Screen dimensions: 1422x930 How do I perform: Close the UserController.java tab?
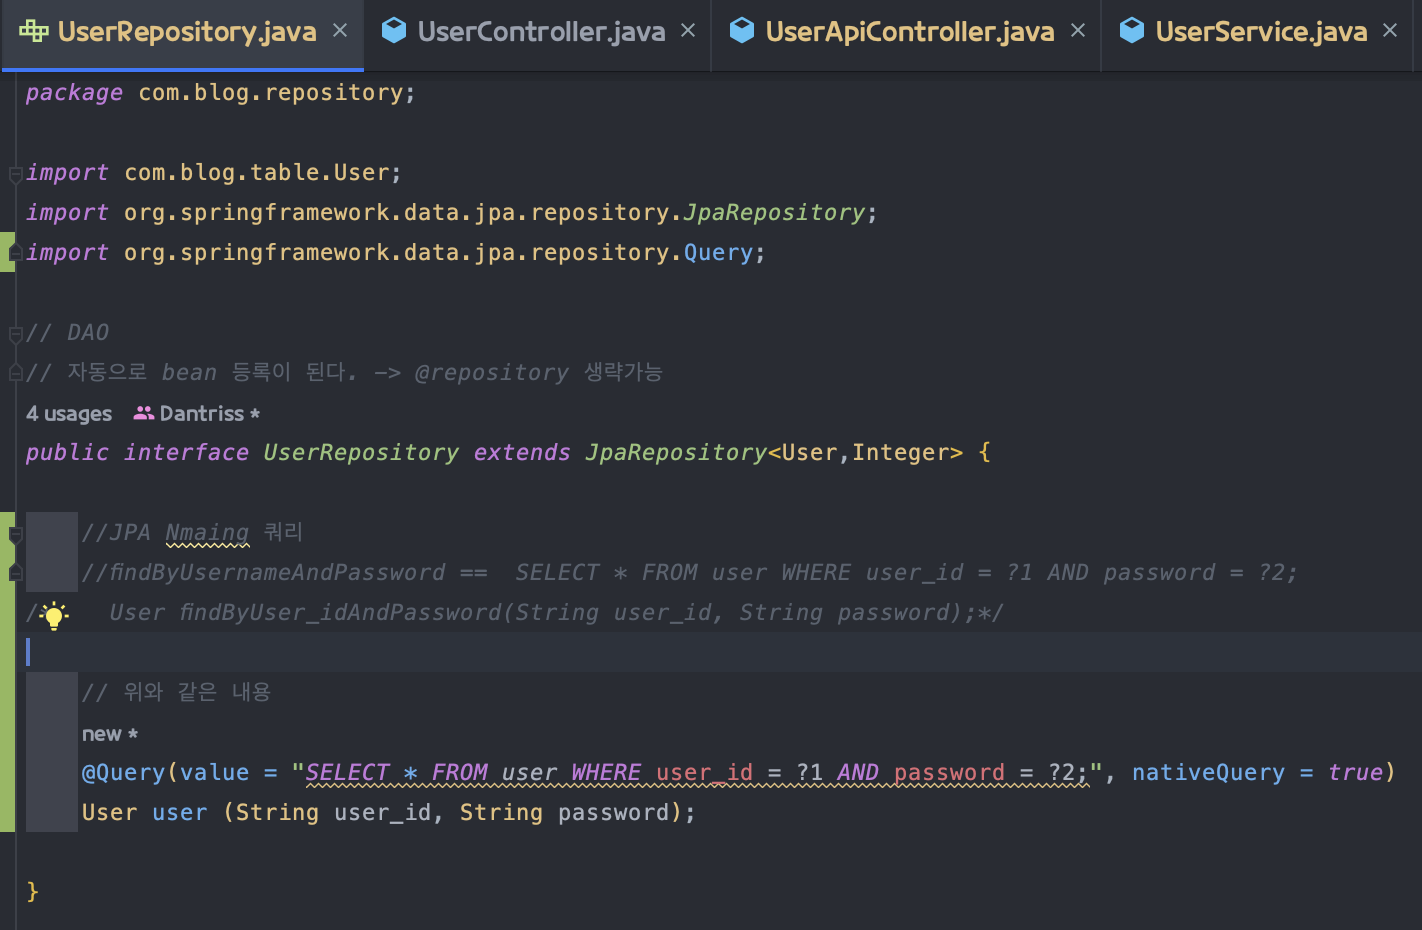pyautogui.click(x=688, y=31)
